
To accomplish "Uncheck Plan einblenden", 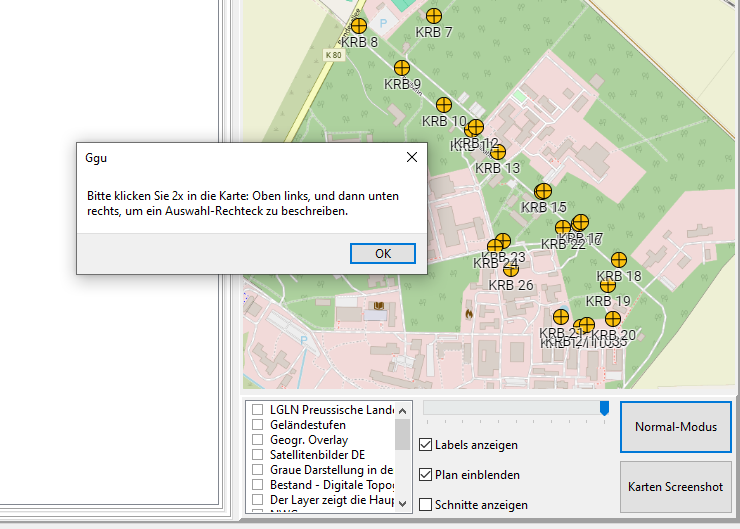I will 427,475.
